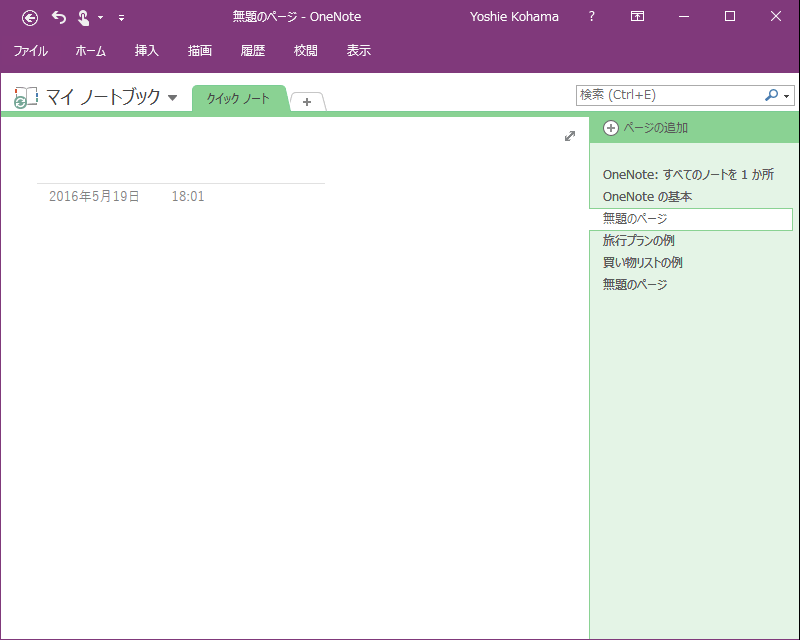Click the search magnifier icon
This screenshot has height=640, width=800.
(x=771, y=95)
